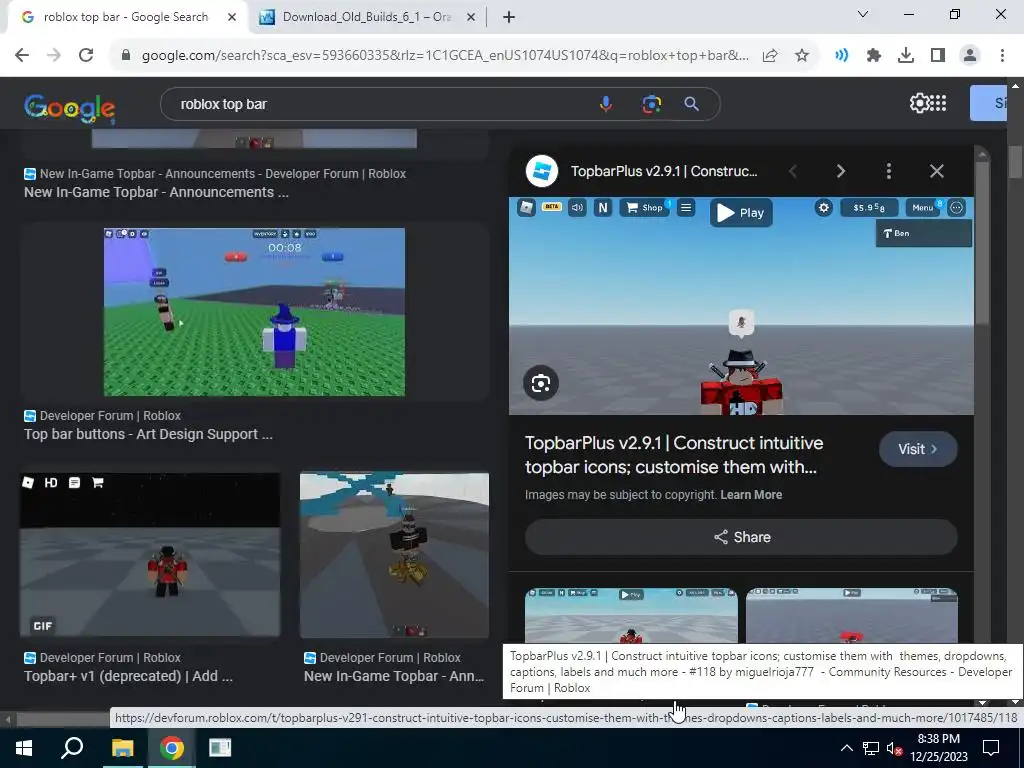Open Chrome downloads icon

coord(905,56)
